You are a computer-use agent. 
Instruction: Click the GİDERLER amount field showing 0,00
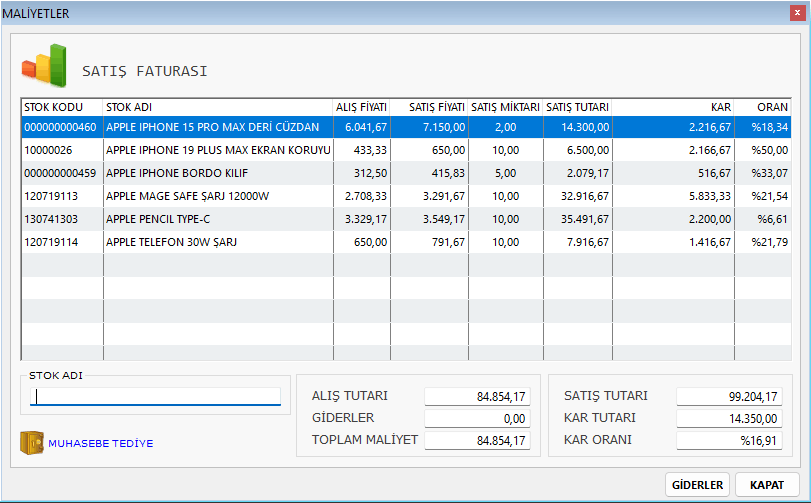(477, 418)
